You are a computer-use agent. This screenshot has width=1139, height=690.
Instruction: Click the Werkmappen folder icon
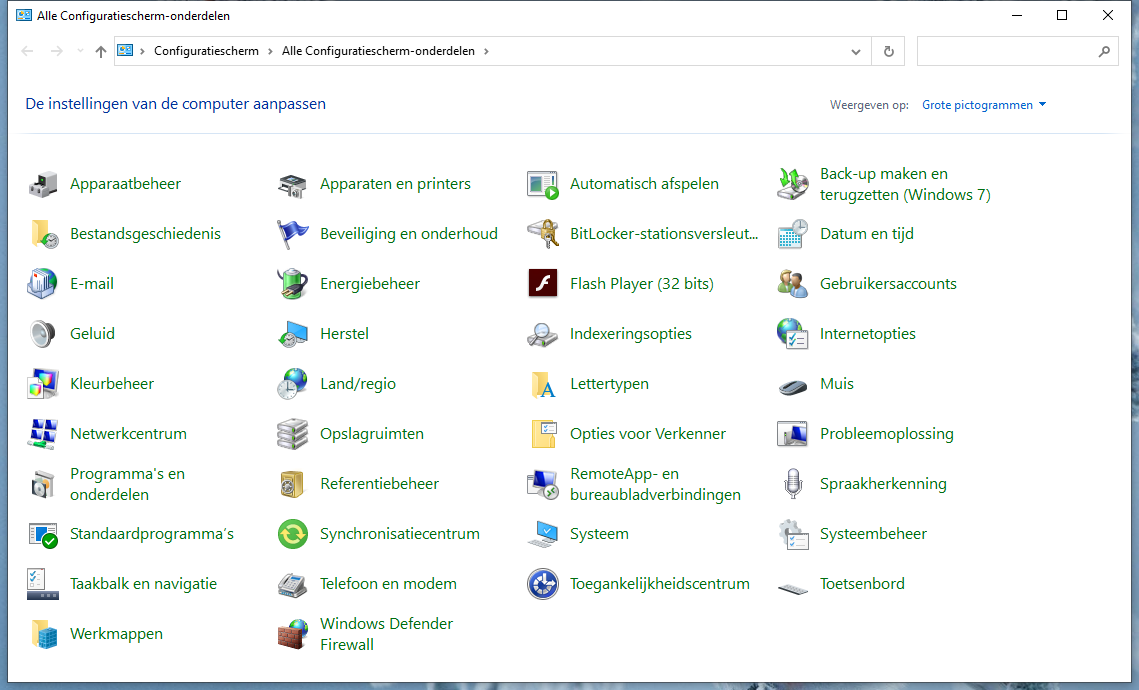(x=43, y=634)
